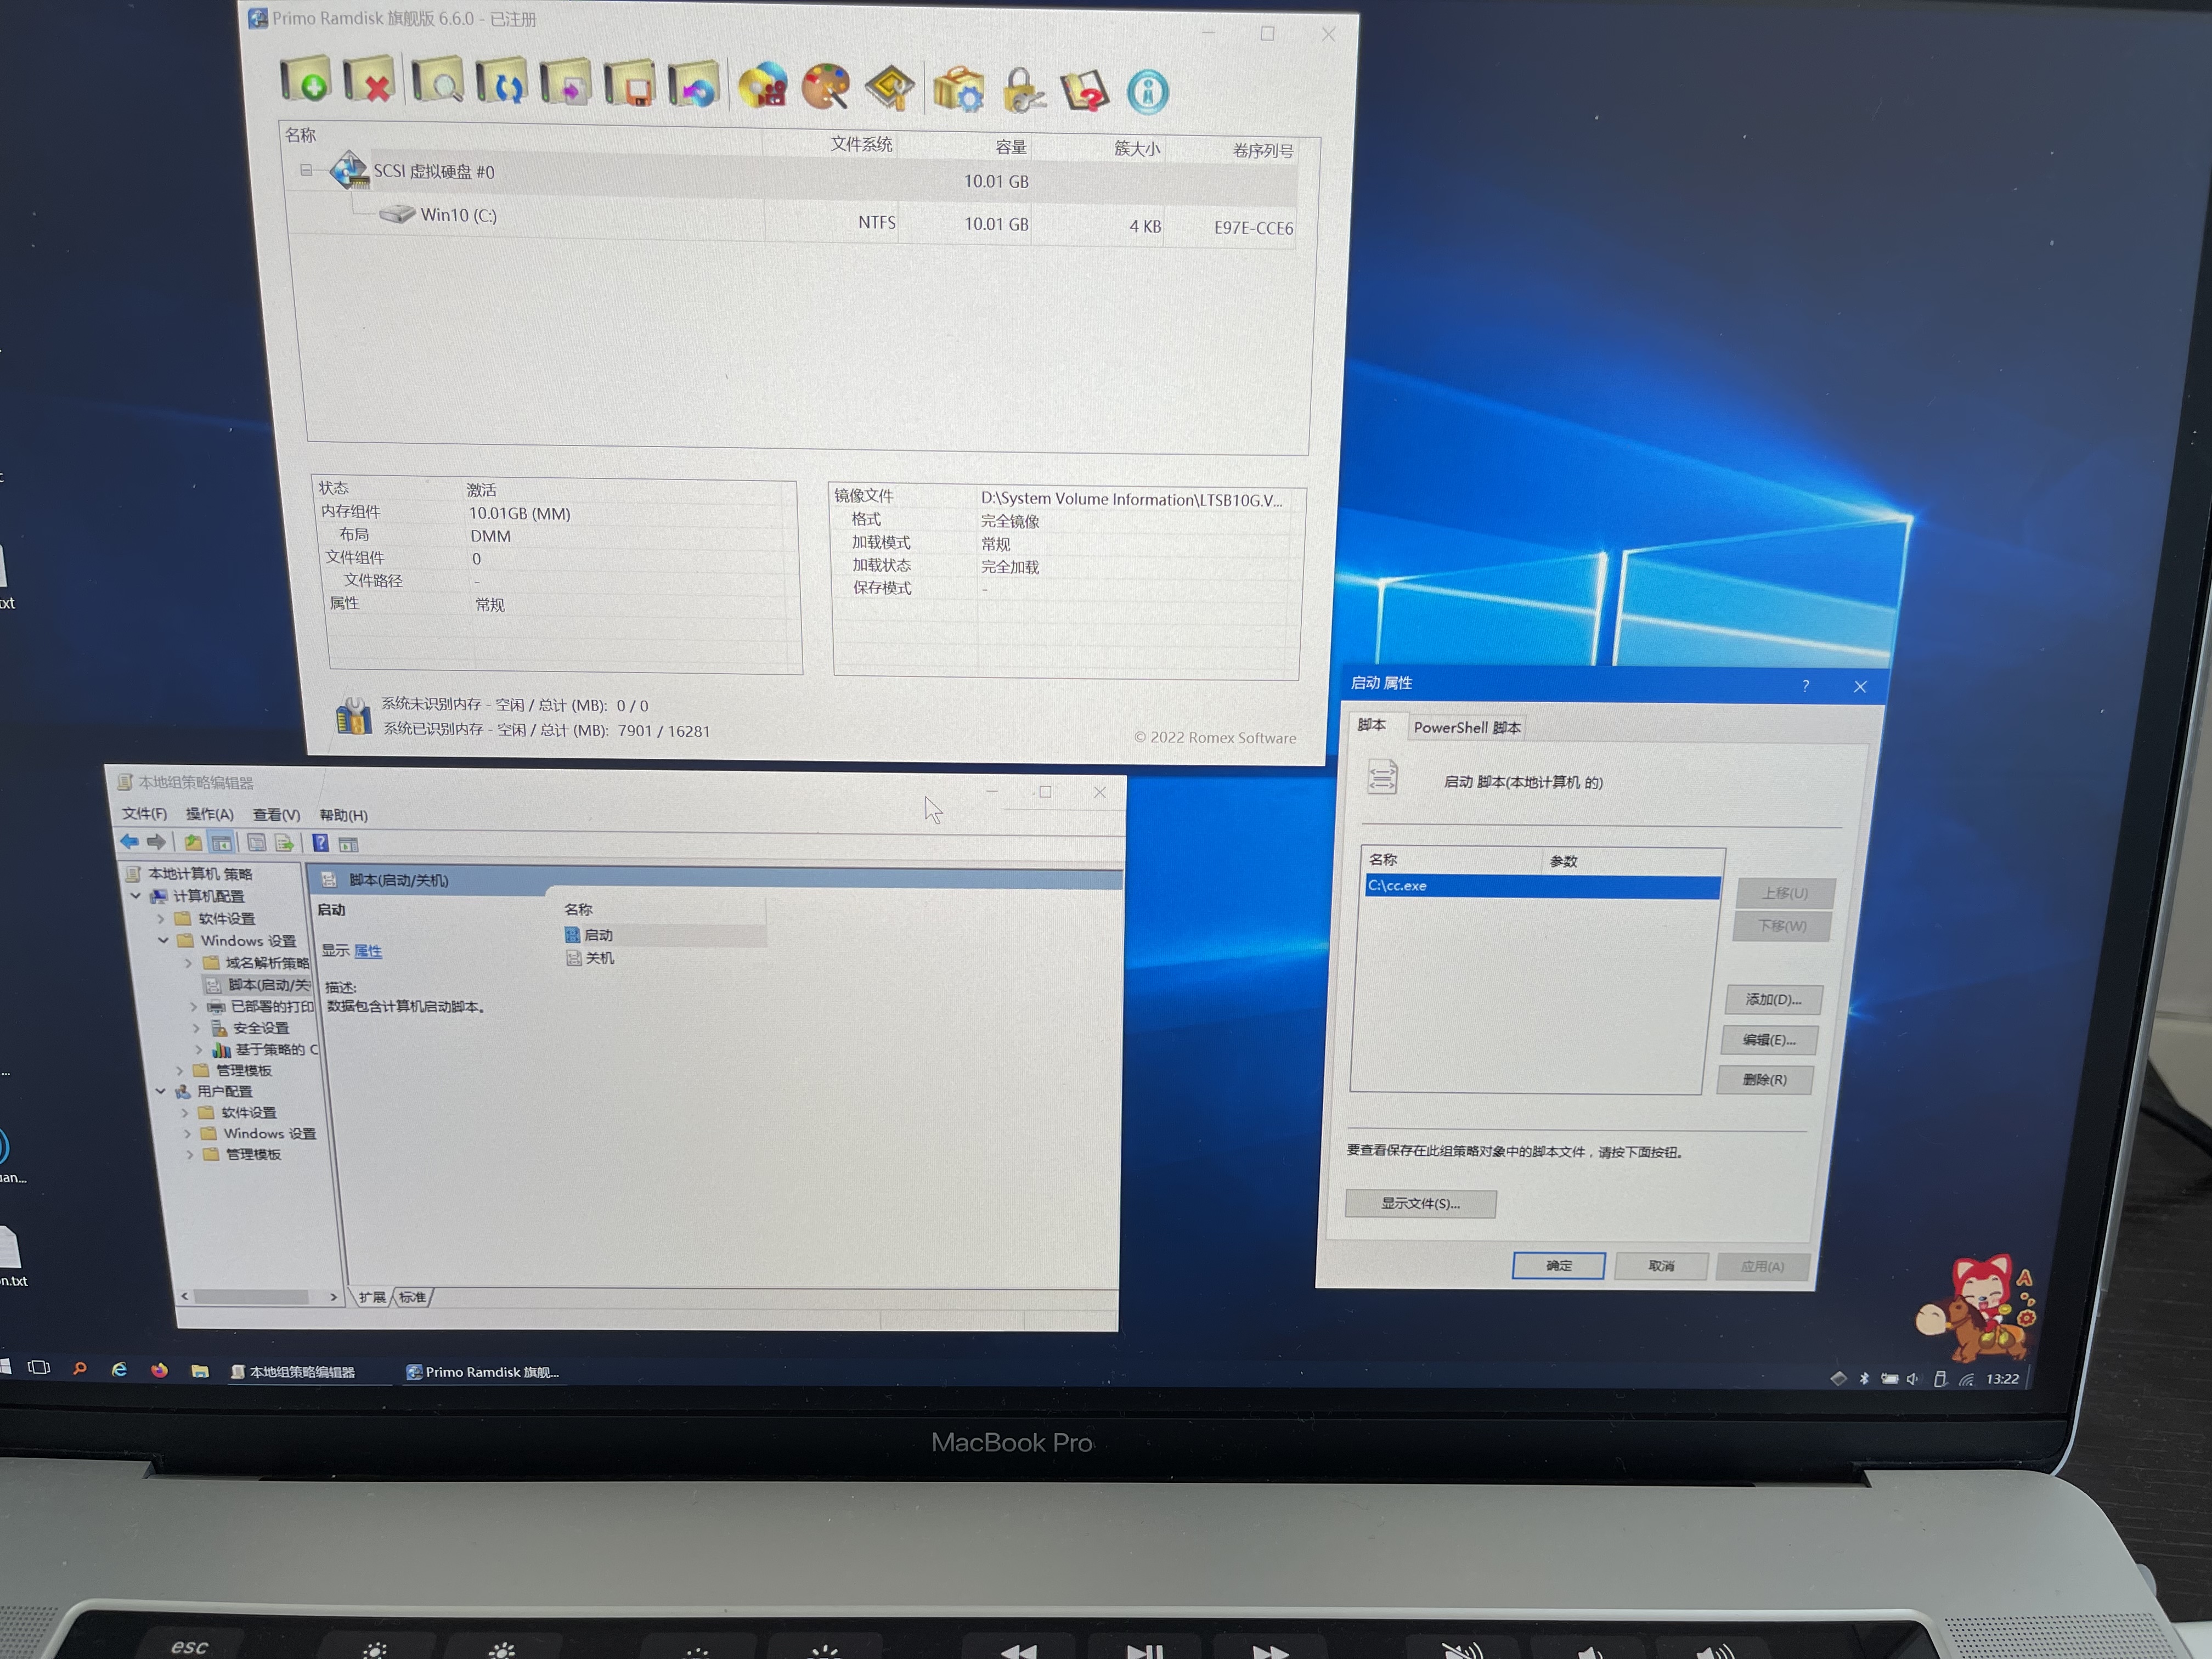
Task: Click 取消 in 启动 属性 dialog
Action: point(1661,1266)
